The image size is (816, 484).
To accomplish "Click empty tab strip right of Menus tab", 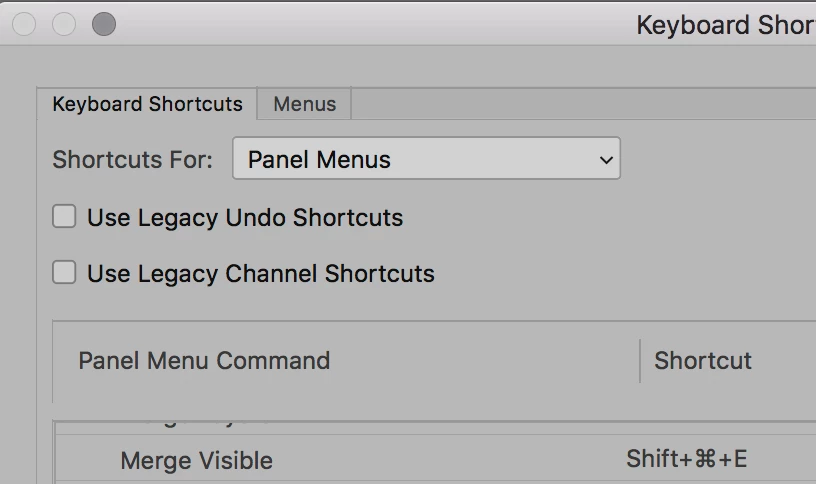I will click(580, 104).
